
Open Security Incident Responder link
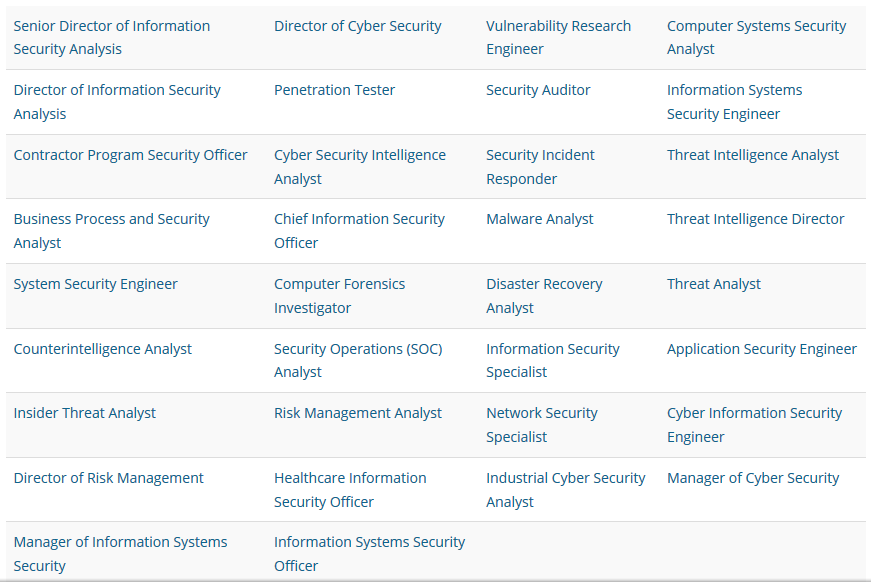540,167
